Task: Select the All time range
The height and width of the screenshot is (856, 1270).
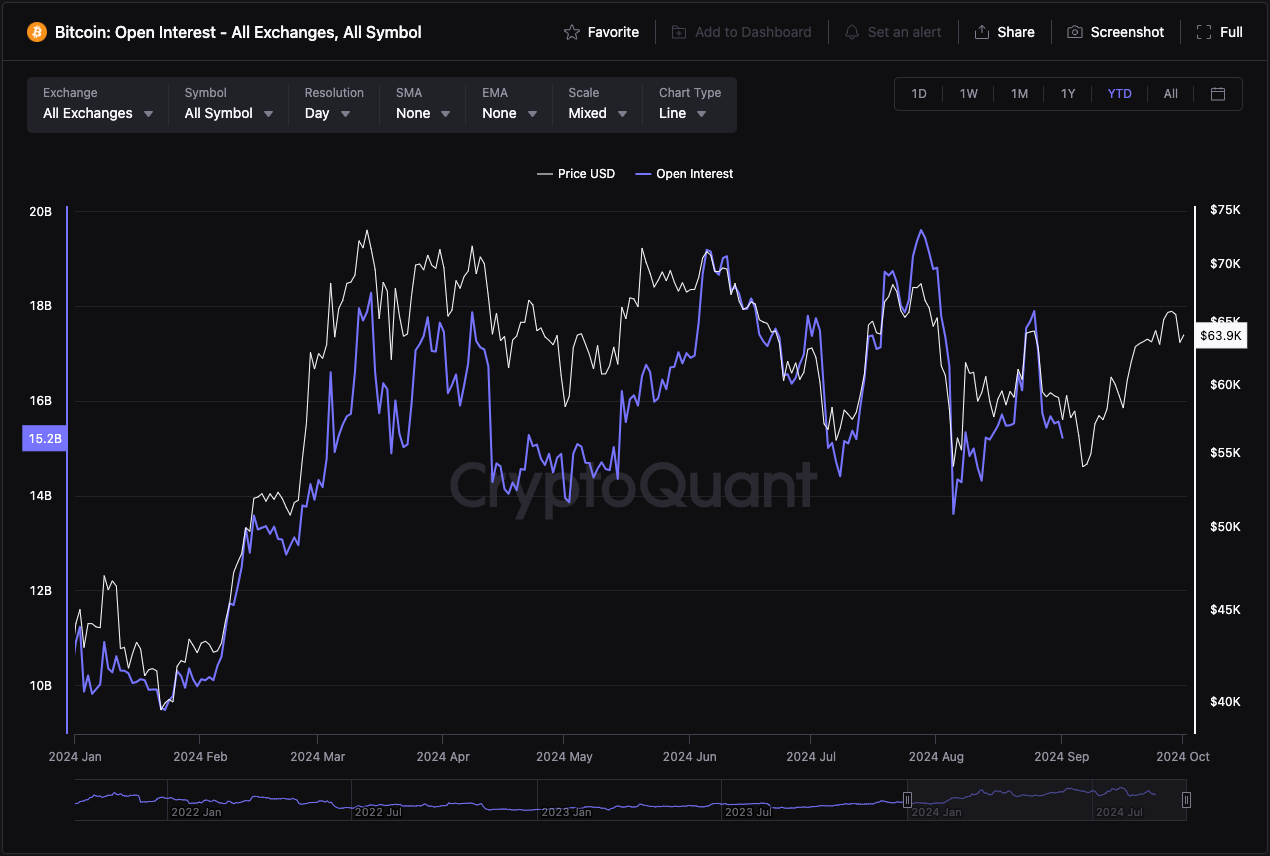Action: [x=1170, y=94]
